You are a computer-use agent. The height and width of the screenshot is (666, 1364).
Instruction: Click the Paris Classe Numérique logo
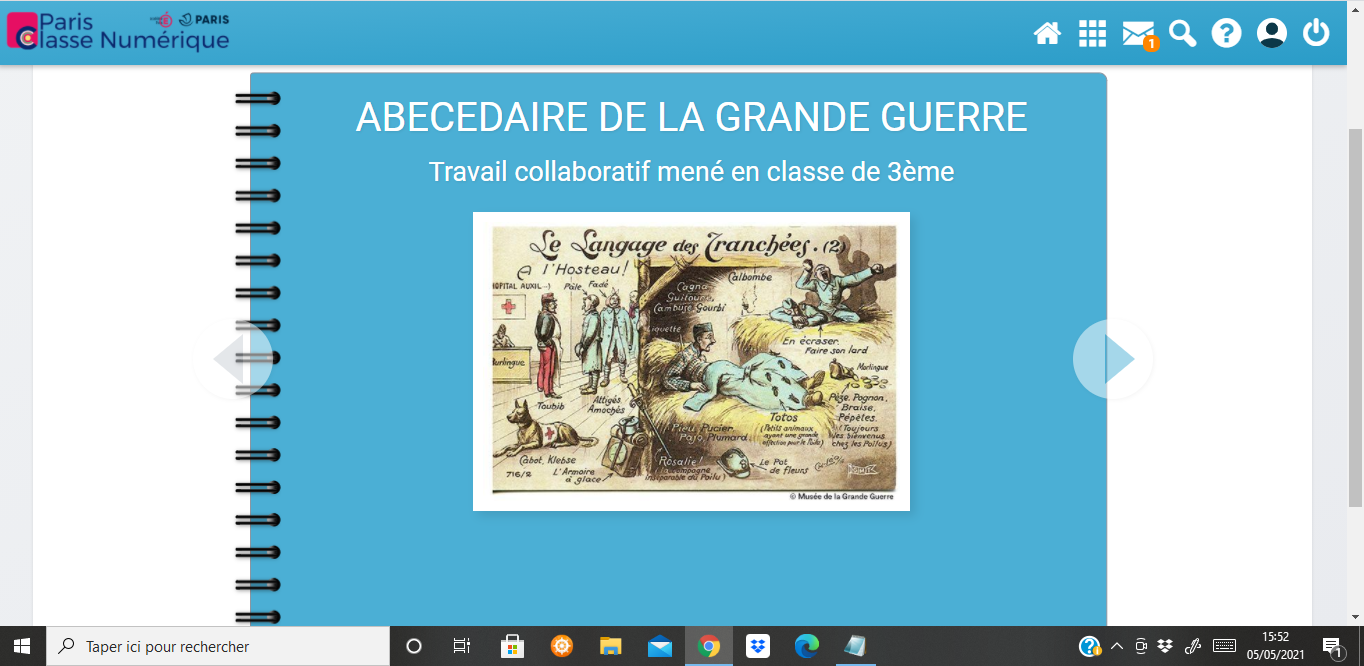click(x=118, y=31)
